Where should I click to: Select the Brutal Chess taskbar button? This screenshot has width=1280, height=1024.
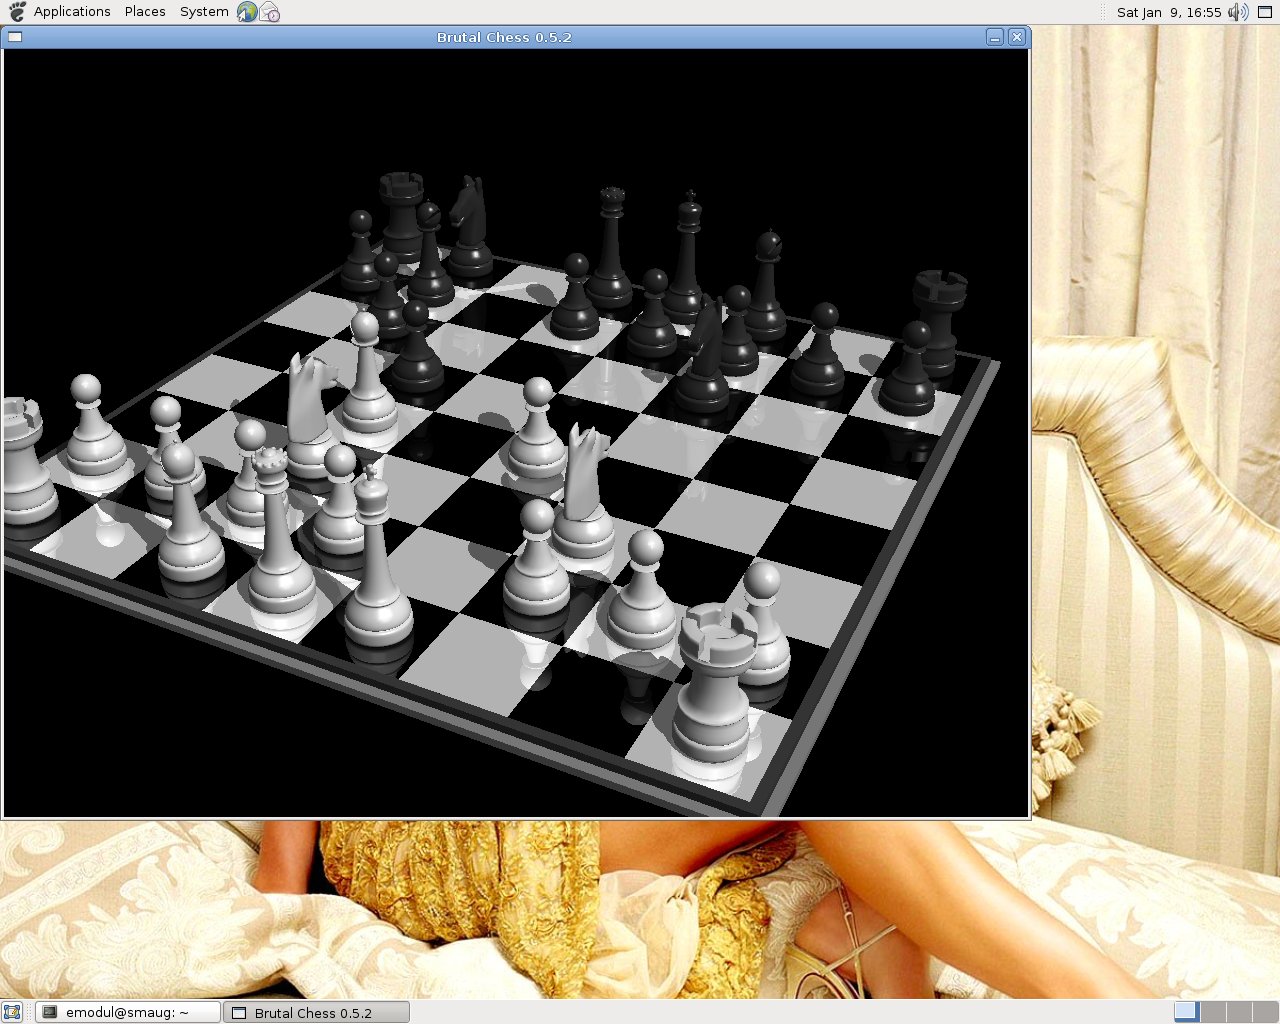point(315,1012)
